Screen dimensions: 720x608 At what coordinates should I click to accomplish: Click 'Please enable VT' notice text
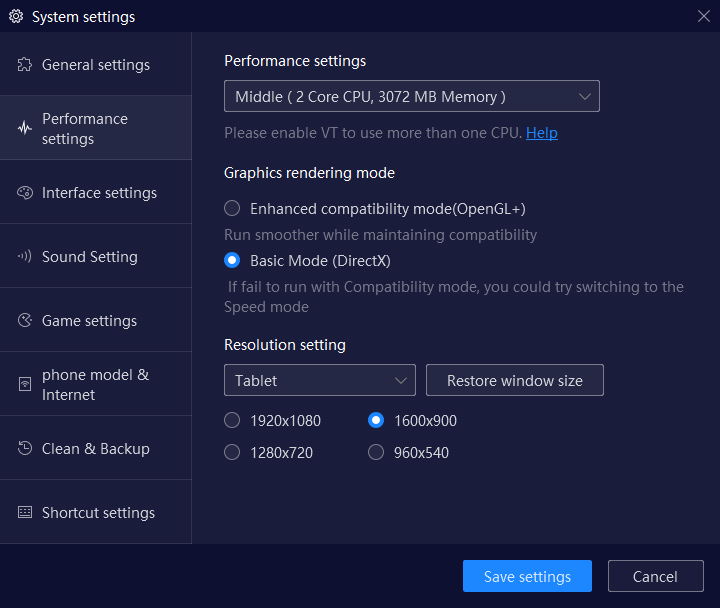(373, 133)
